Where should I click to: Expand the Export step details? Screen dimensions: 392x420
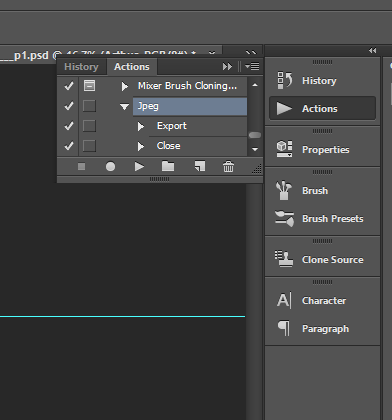coord(141,126)
